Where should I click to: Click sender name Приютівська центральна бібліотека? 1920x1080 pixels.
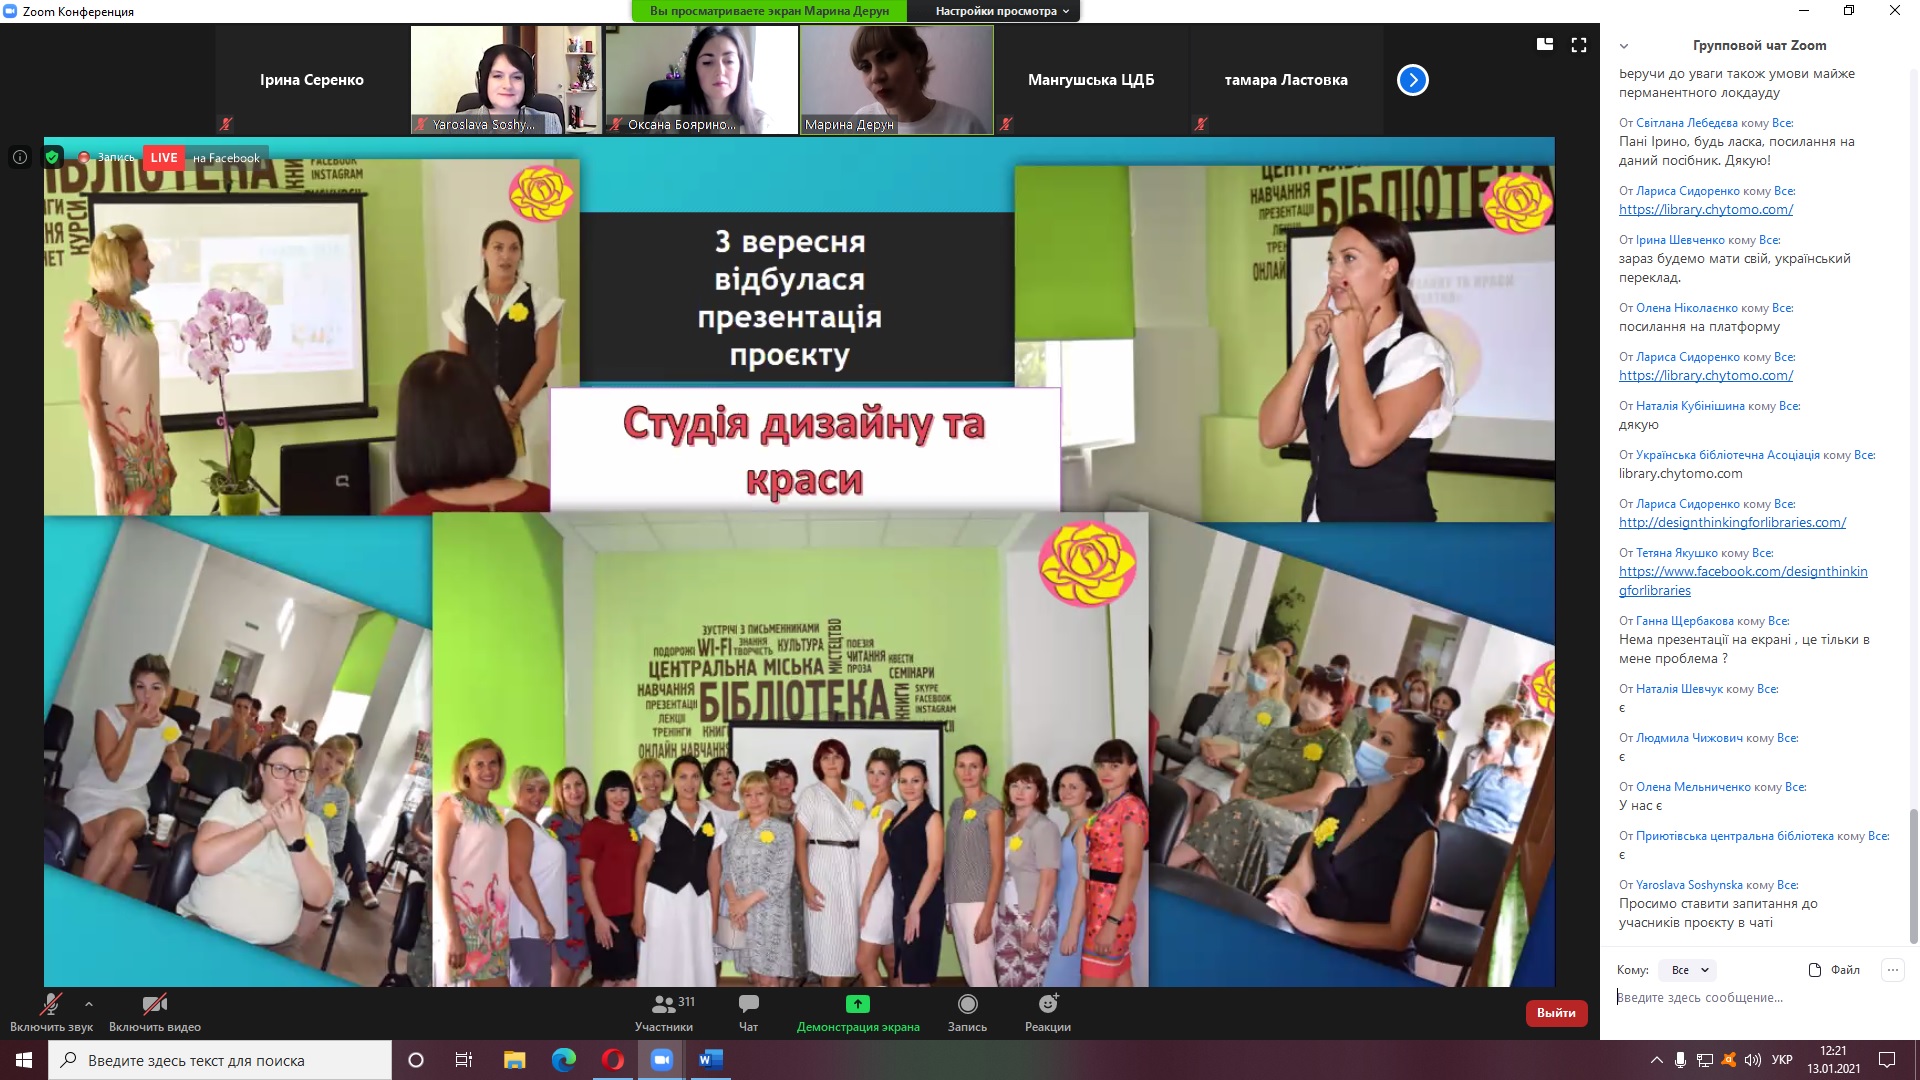(x=1735, y=836)
